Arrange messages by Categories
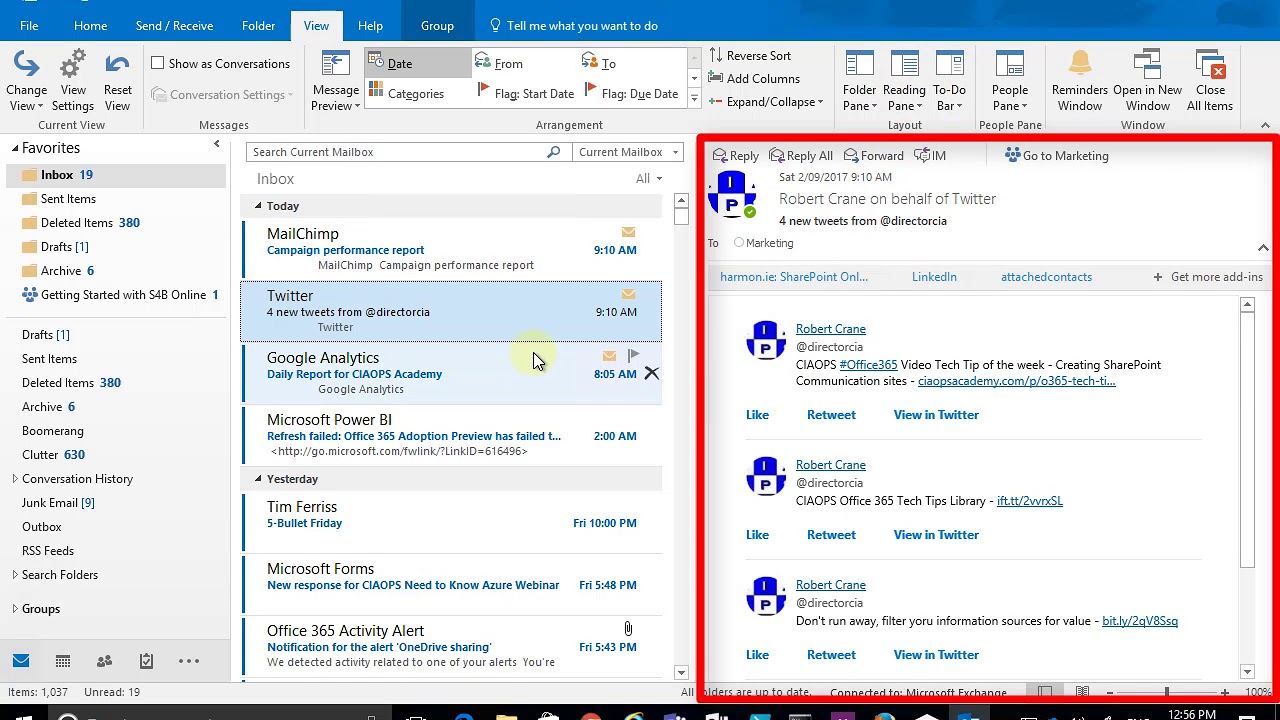The height and width of the screenshot is (720, 1280). [x=407, y=93]
